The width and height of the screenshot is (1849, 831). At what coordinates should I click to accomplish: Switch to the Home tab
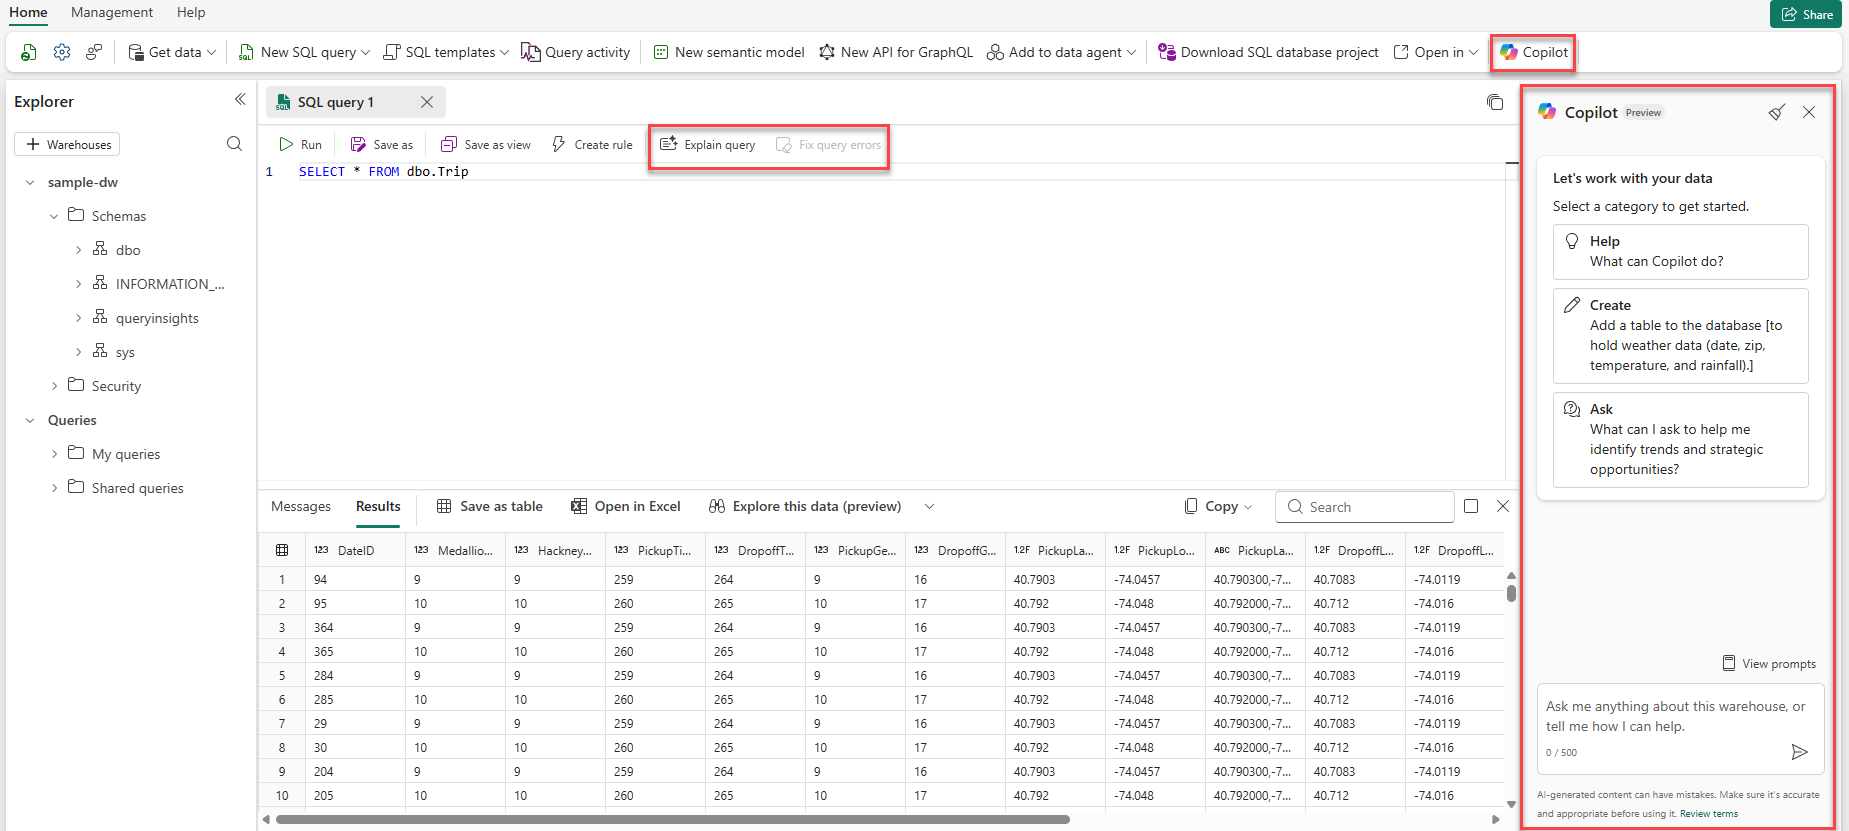click(x=28, y=12)
